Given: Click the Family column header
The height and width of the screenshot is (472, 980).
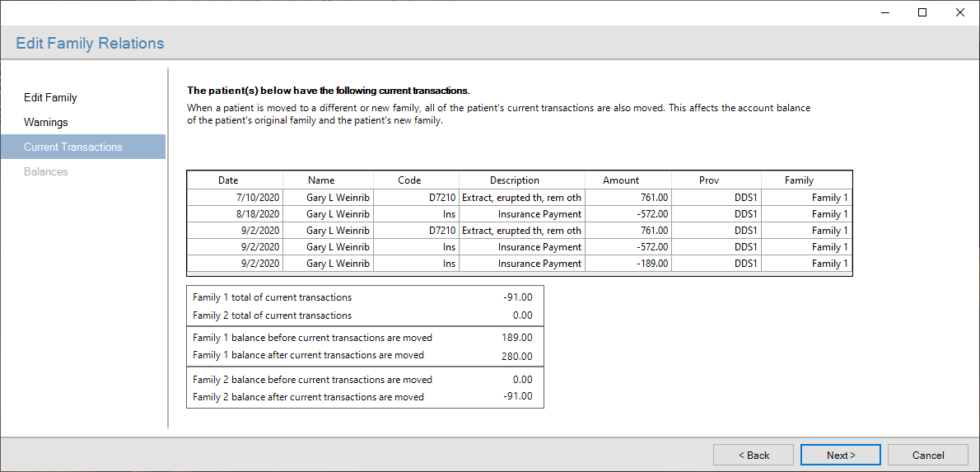Looking at the screenshot, I should (799, 180).
